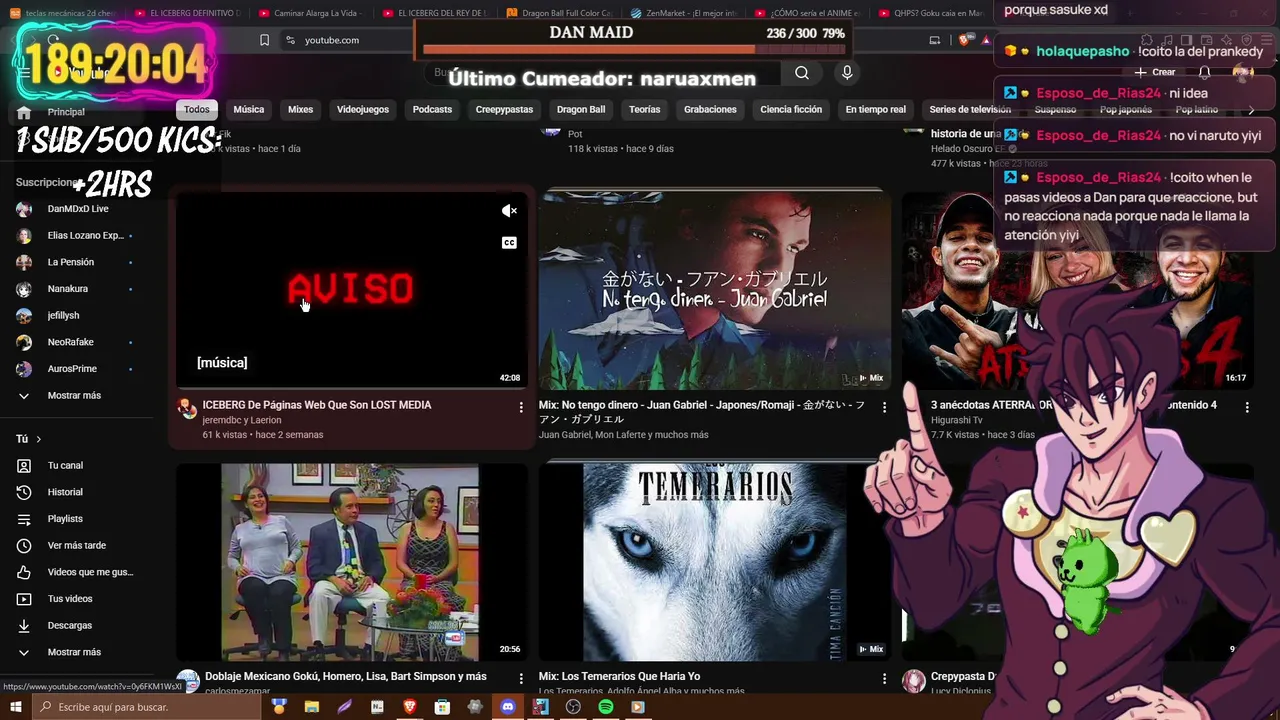The height and width of the screenshot is (720, 1280).
Task: Open the Tu canal profile icon
Action: [24, 465]
